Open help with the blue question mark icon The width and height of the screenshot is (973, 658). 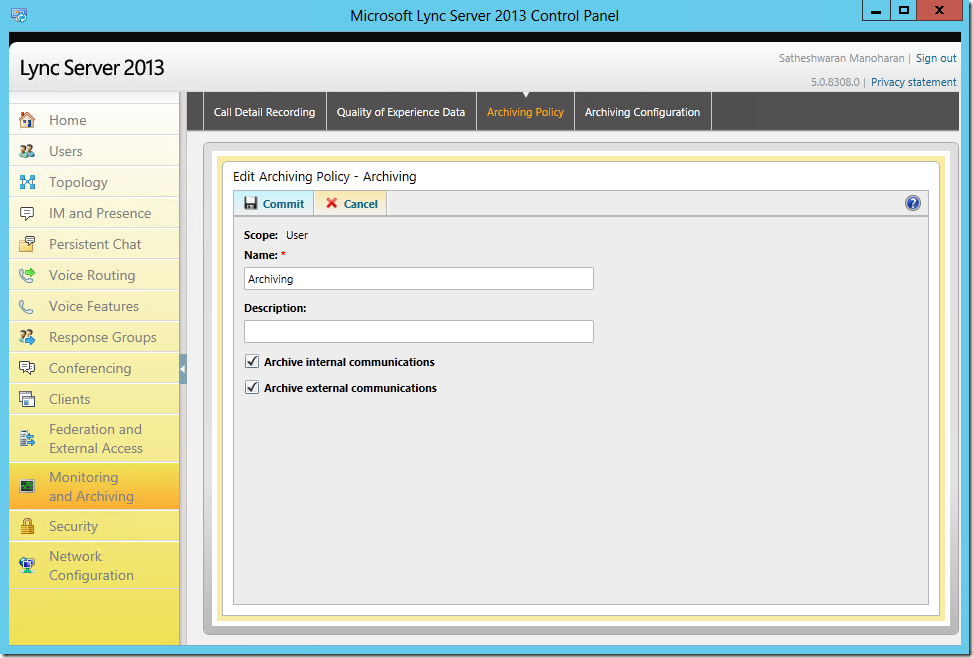912,203
